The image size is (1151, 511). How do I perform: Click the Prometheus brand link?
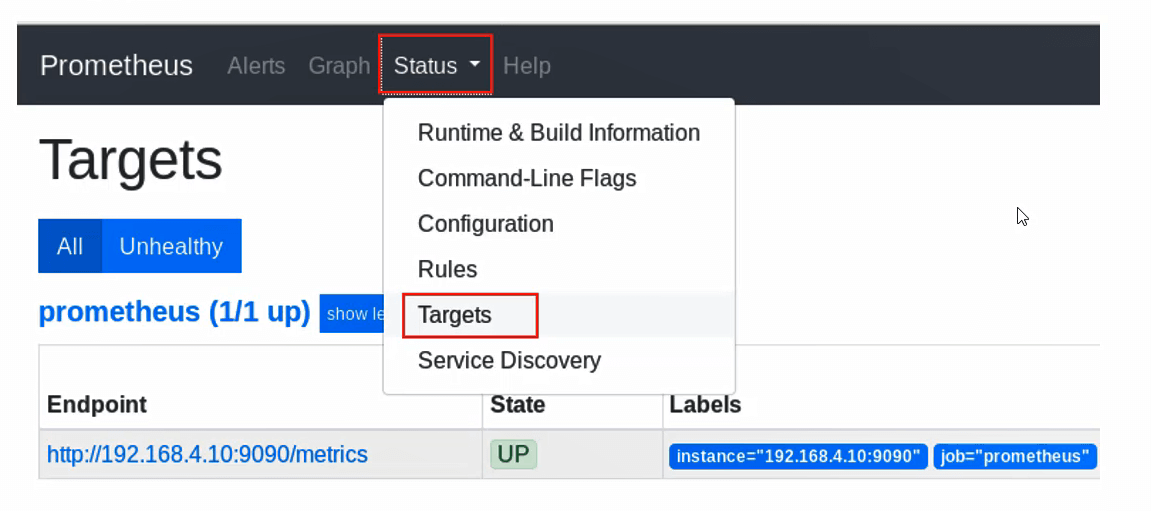click(116, 65)
